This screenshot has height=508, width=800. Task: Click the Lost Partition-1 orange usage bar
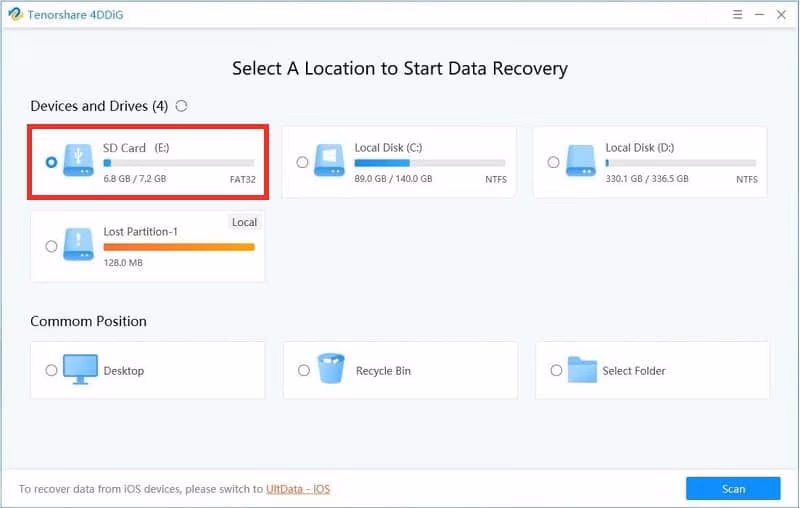pyautogui.click(x=179, y=246)
